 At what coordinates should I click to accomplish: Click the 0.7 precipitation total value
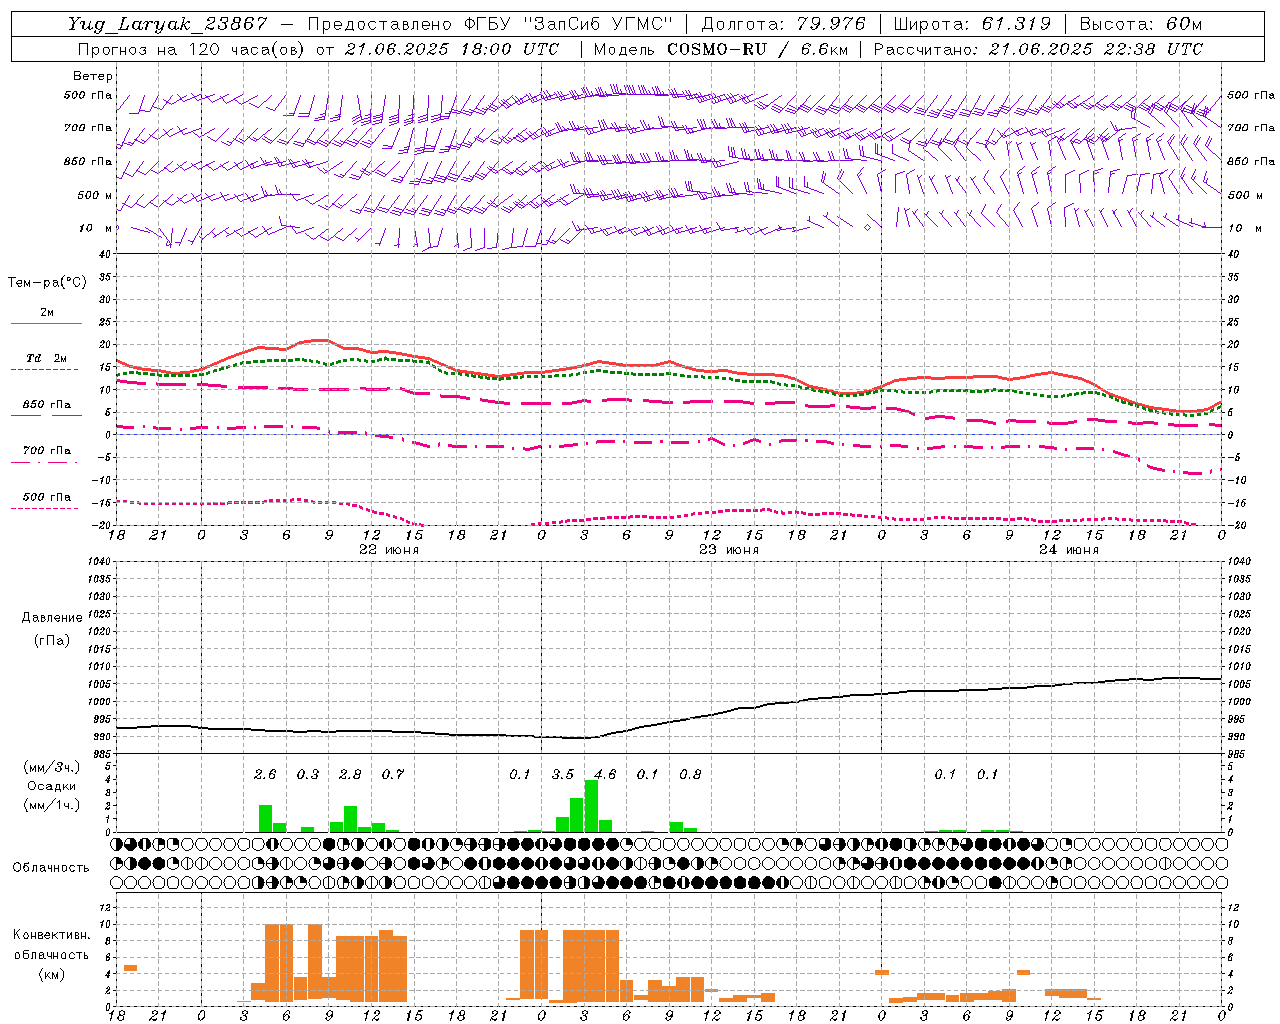393,774
